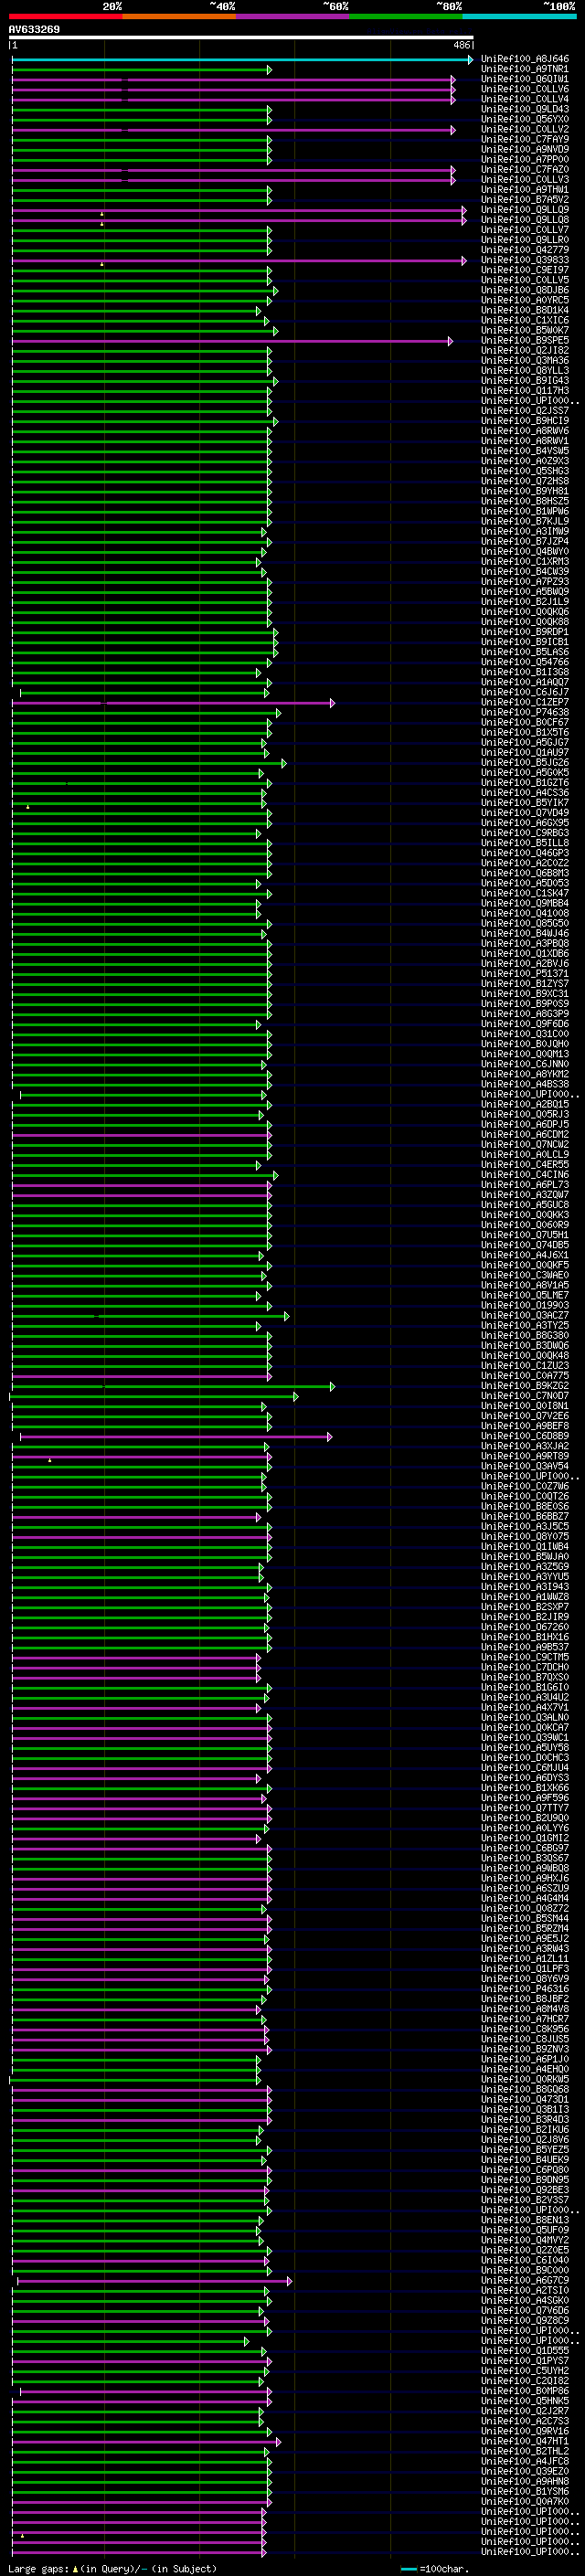Viewport: 585px width, 2576px height.
Task: Click the cyan ~100% identity legend segment
Action: pos(519,16)
